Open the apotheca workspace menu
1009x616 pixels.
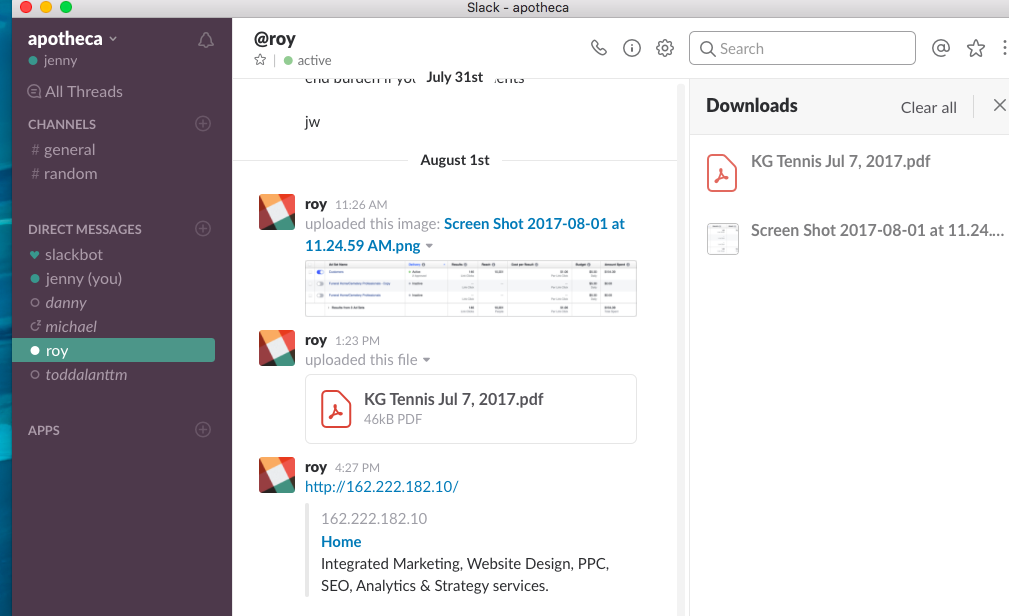(x=72, y=39)
